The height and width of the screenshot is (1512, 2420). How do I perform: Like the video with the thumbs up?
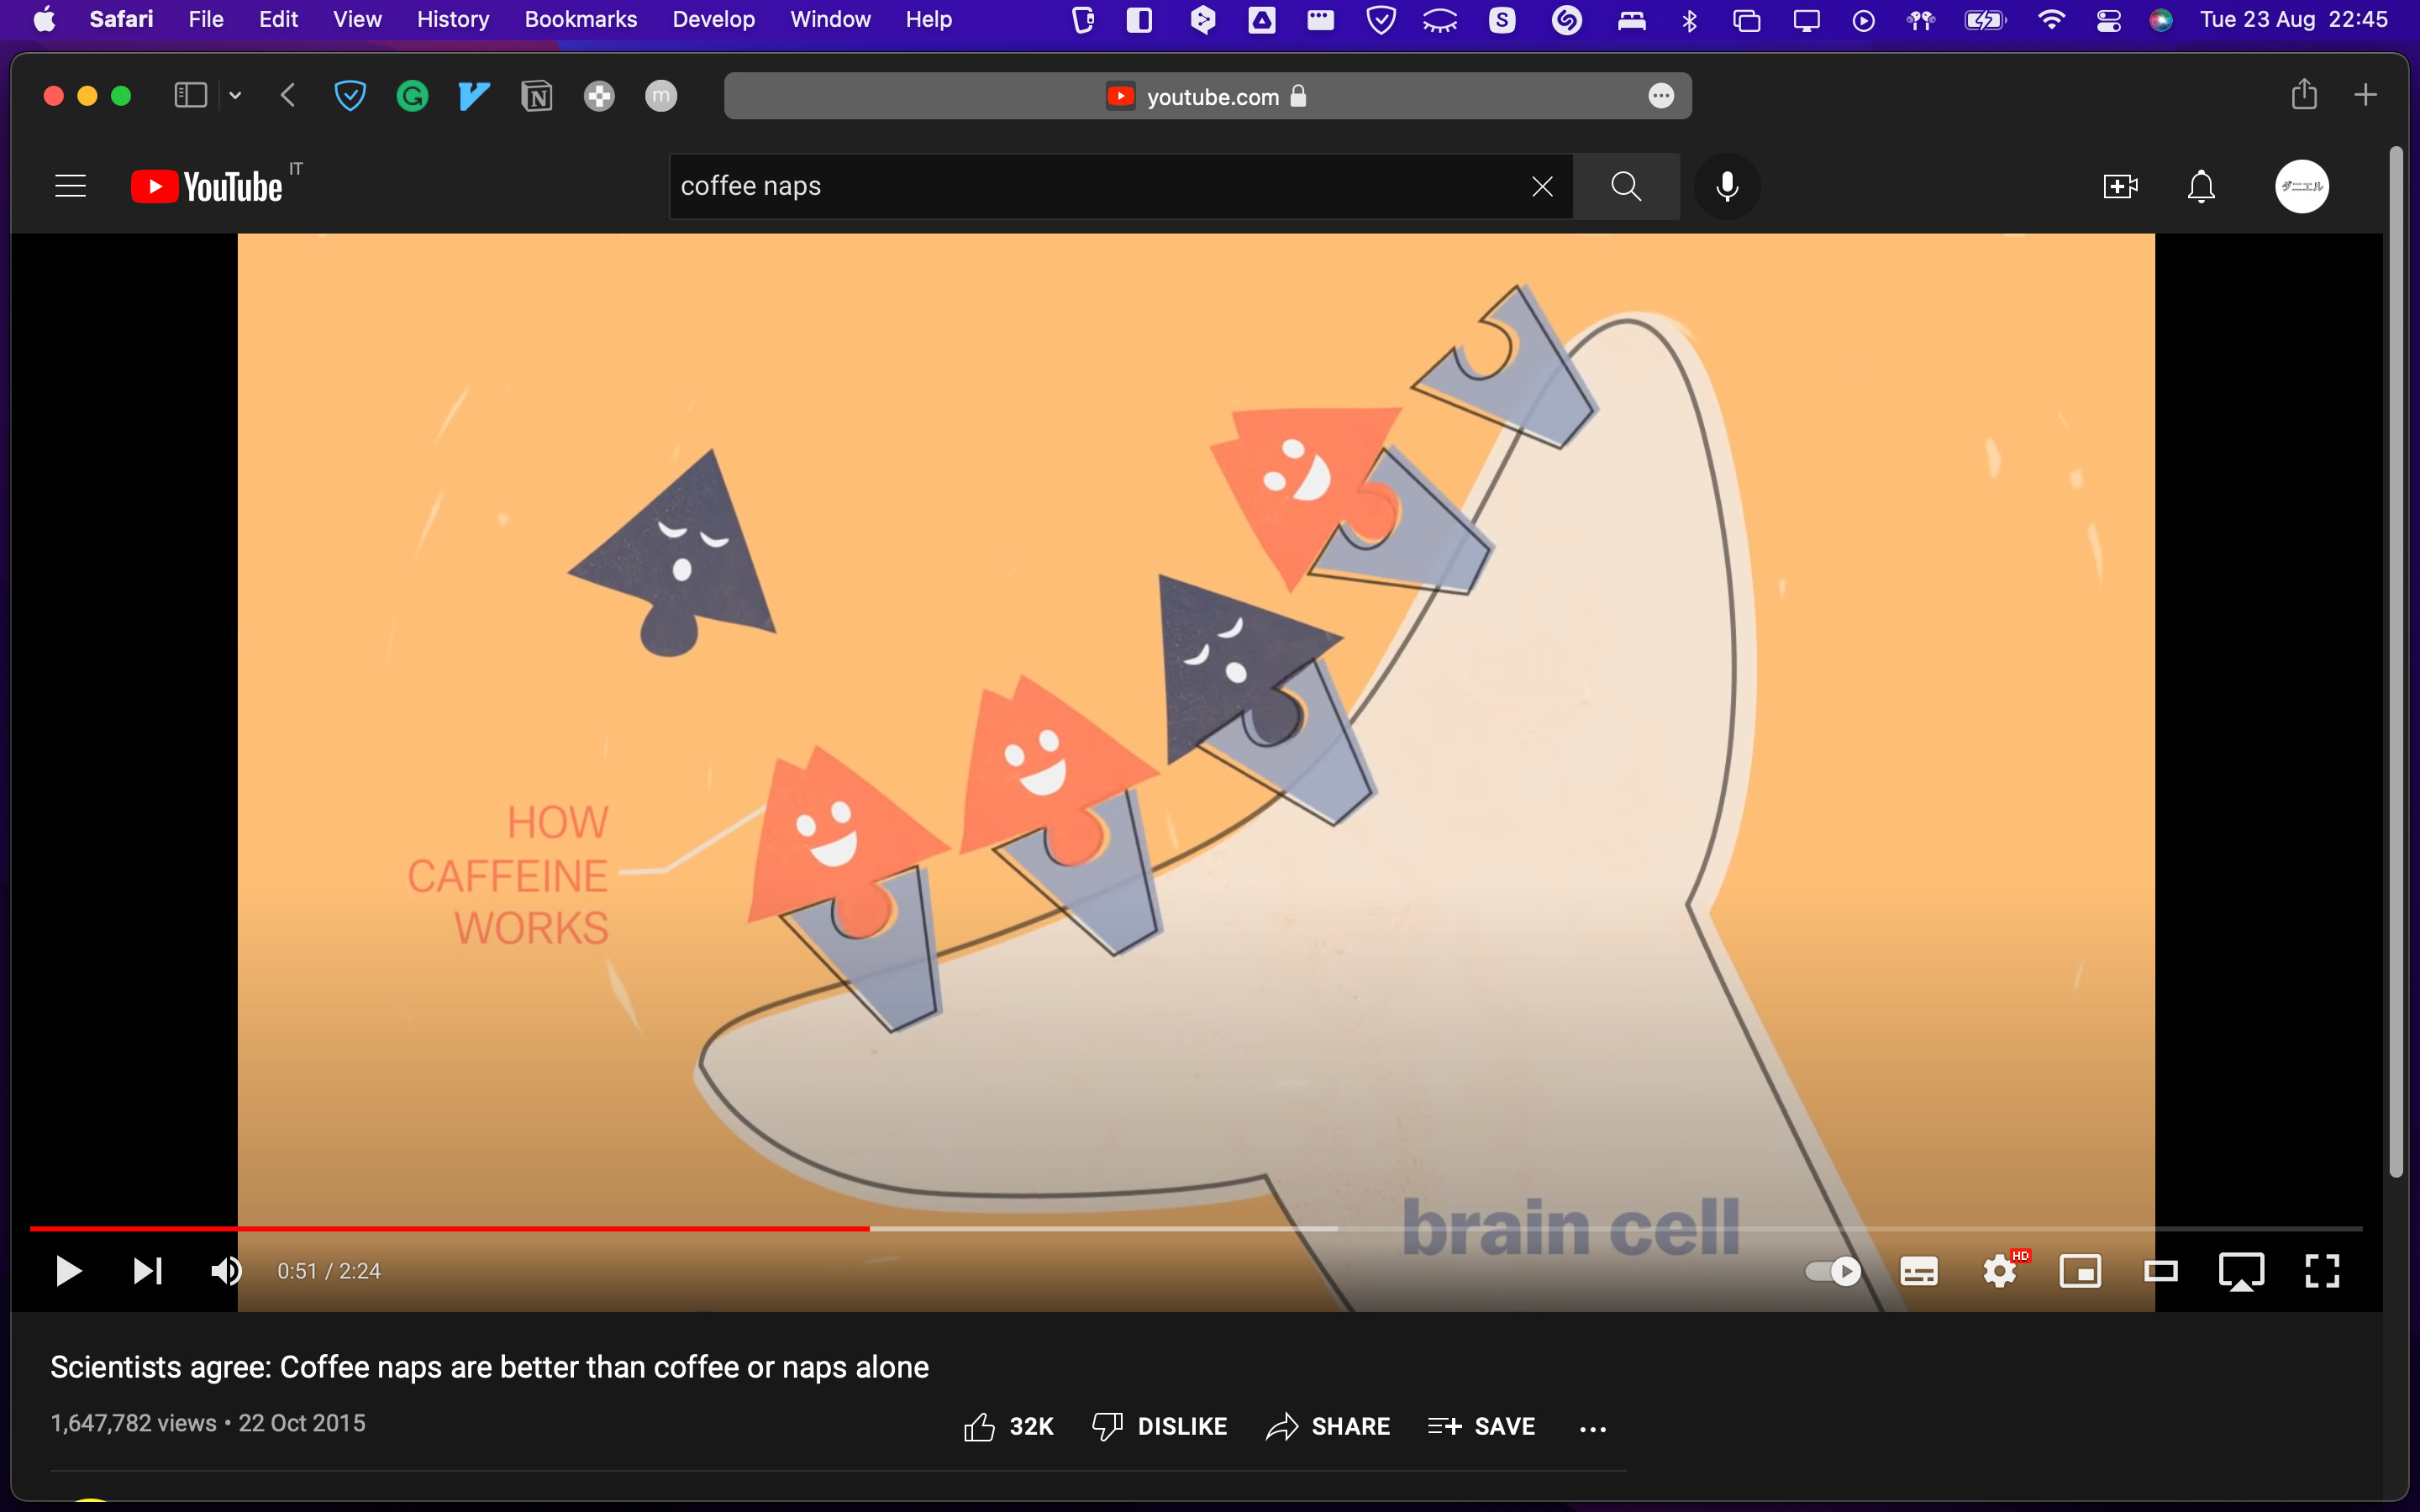[980, 1426]
